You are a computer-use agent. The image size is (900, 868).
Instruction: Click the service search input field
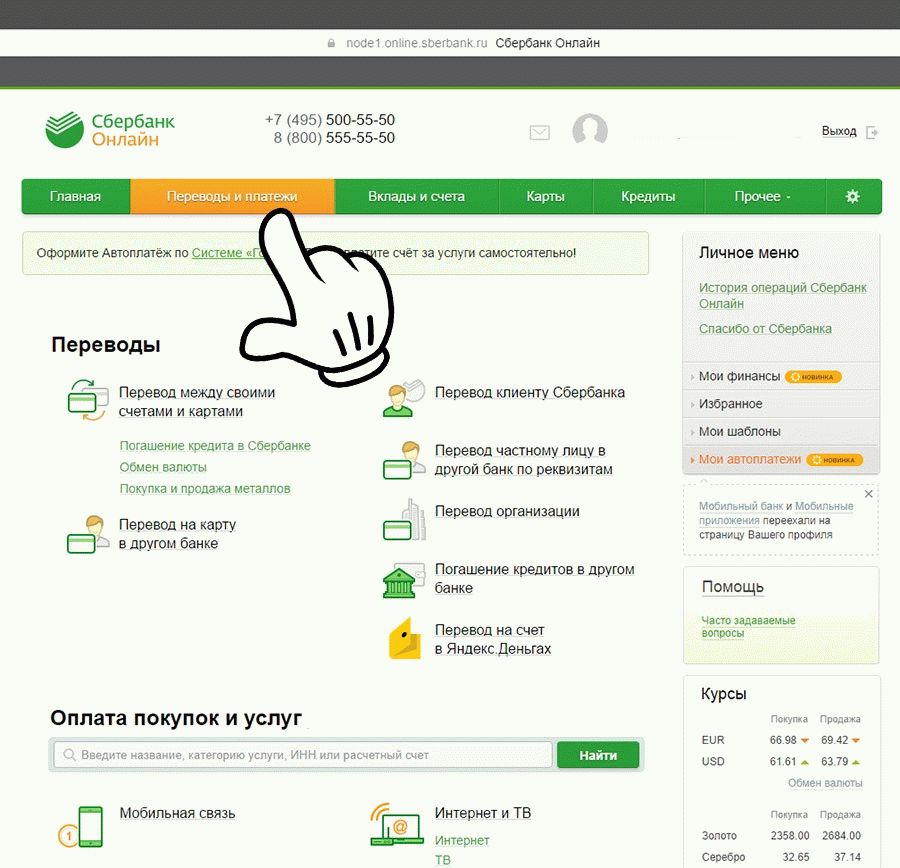click(x=305, y=755)
